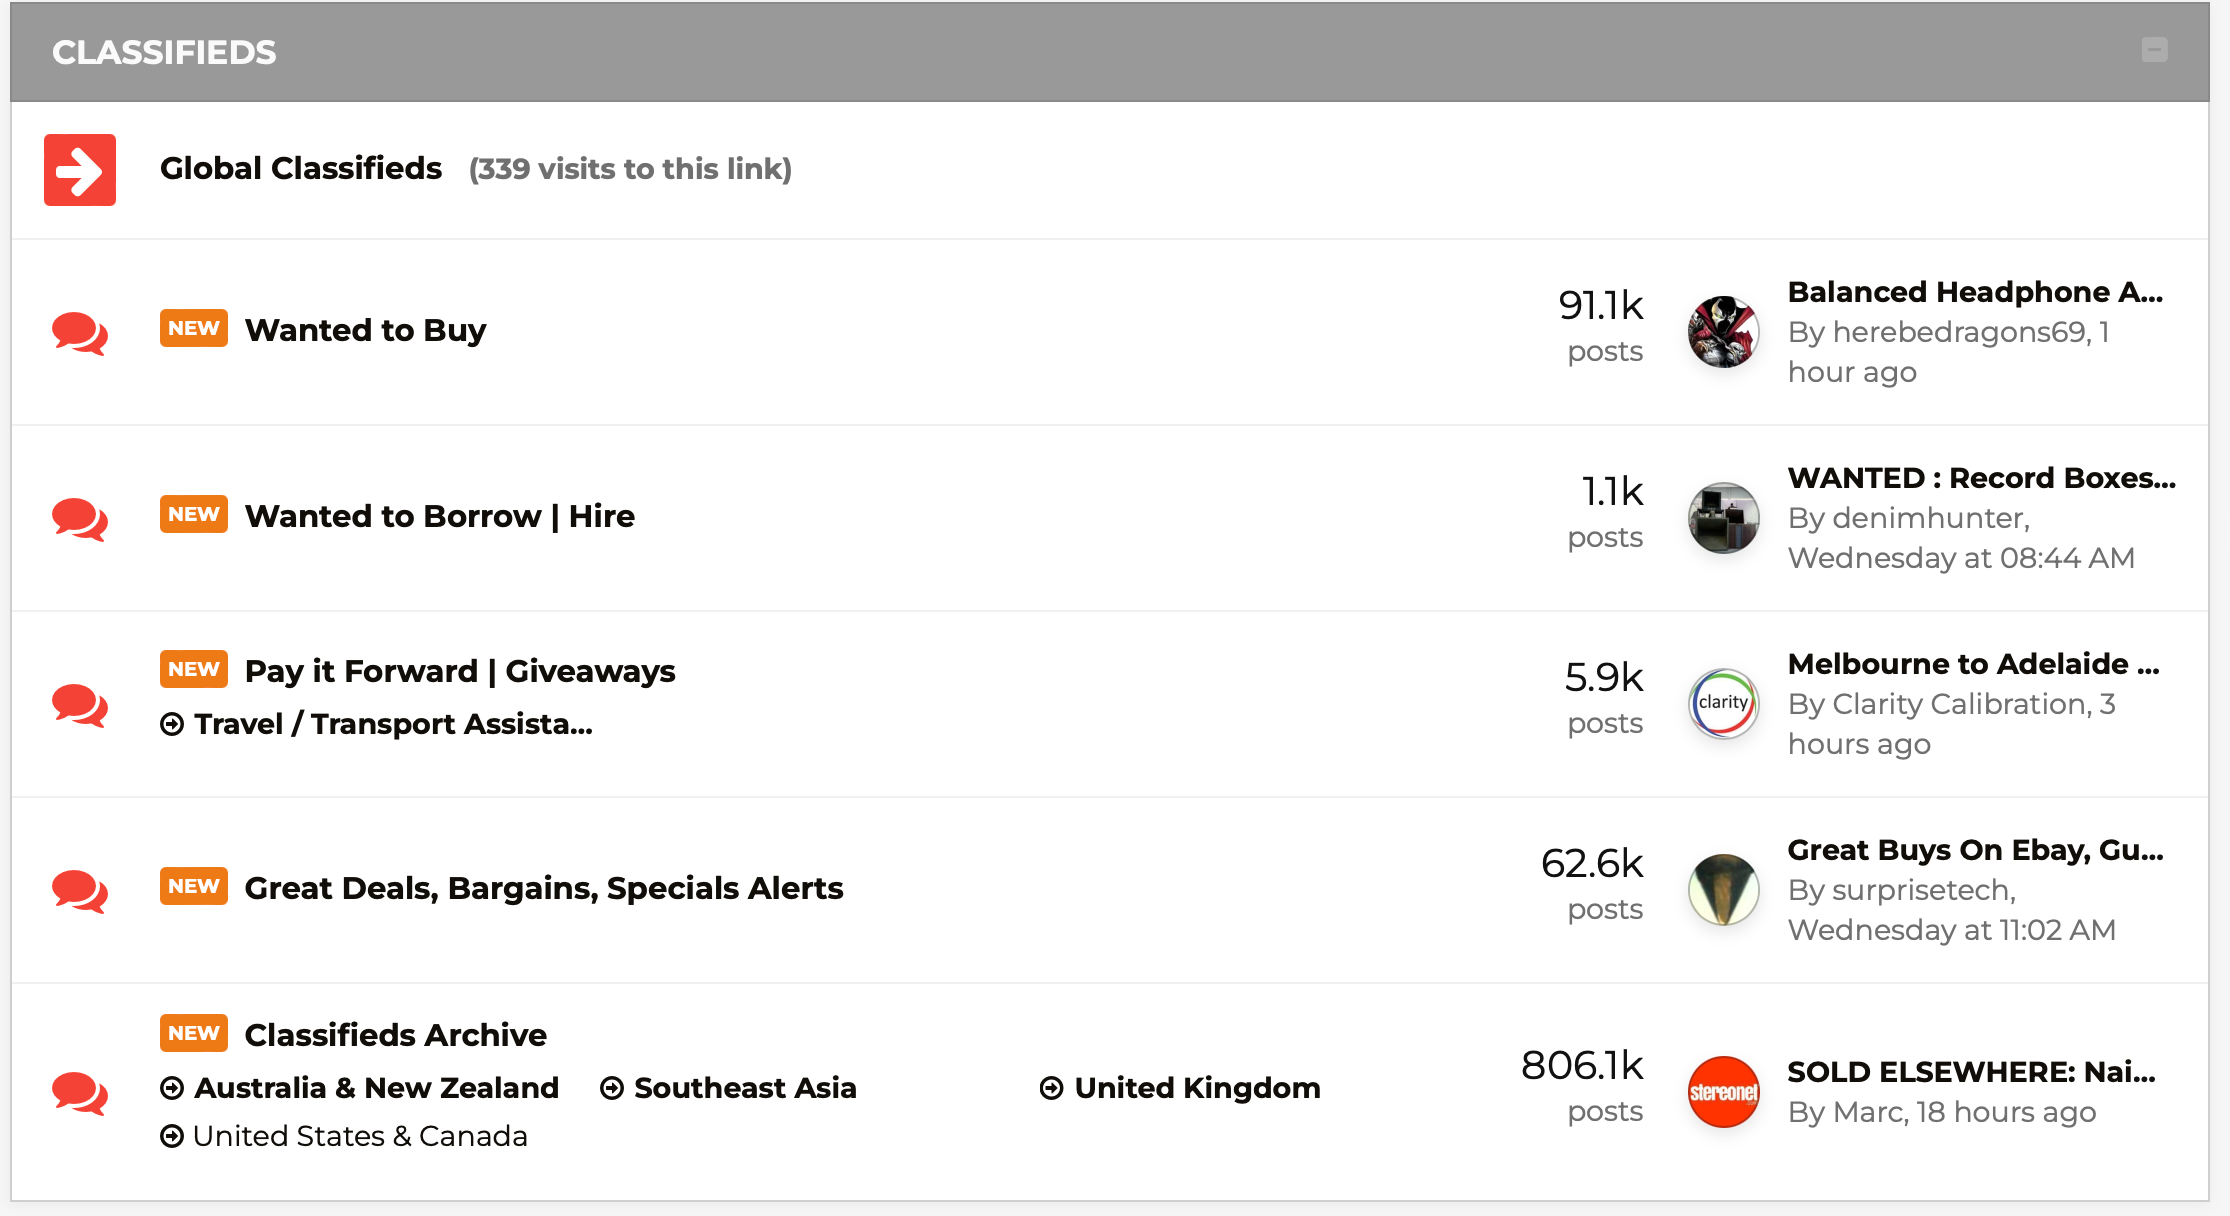
Task: Click the Great Deals forum bubbles icon
Action: [x=80, y=891]
